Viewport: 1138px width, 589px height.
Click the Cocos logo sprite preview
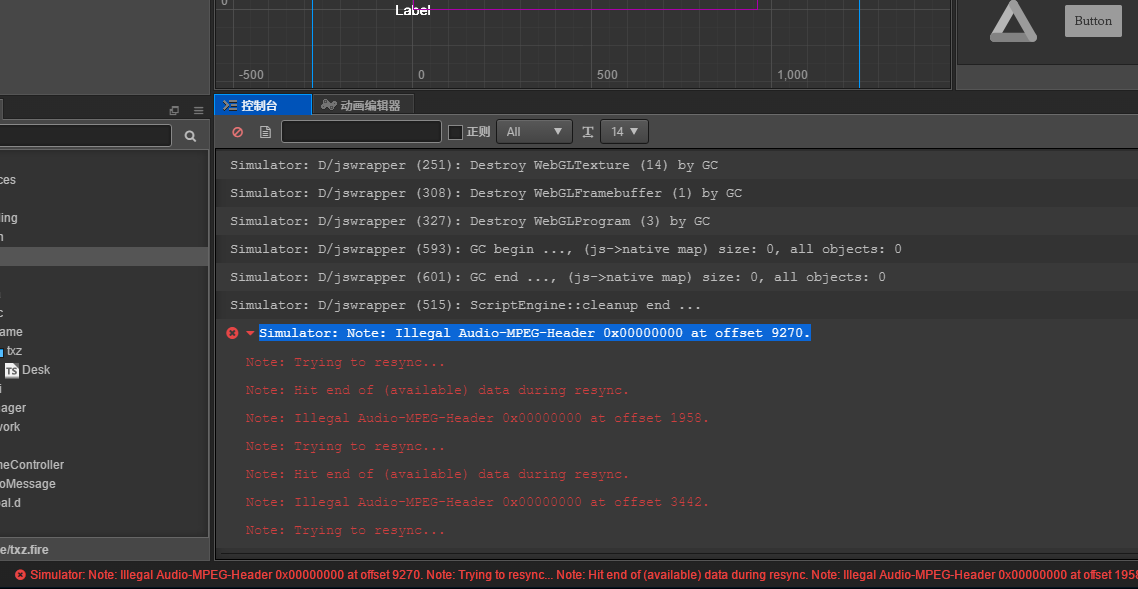[1013, 21]
